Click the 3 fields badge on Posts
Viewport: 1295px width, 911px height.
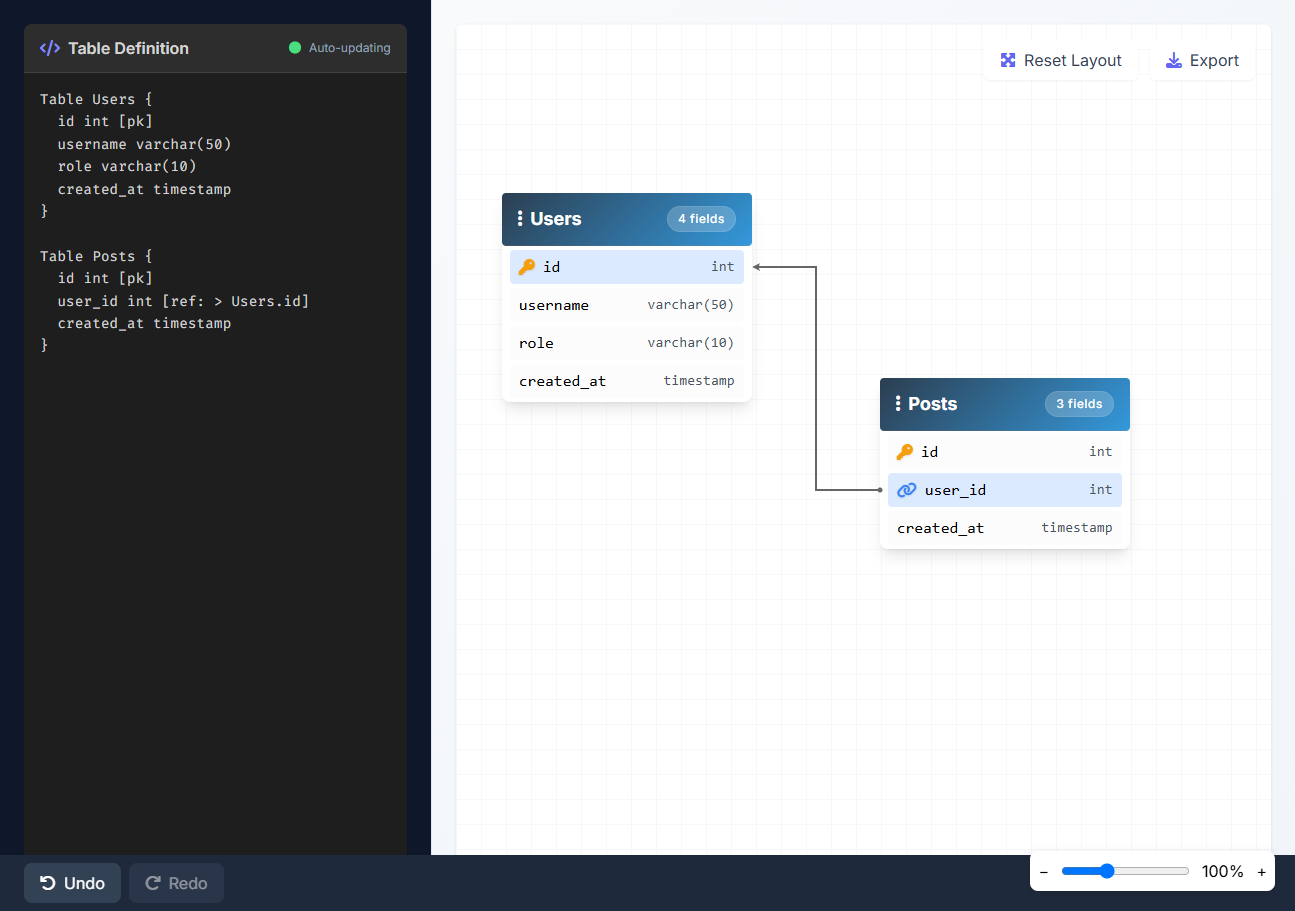pyautogui.click(x=1079, y=404)
